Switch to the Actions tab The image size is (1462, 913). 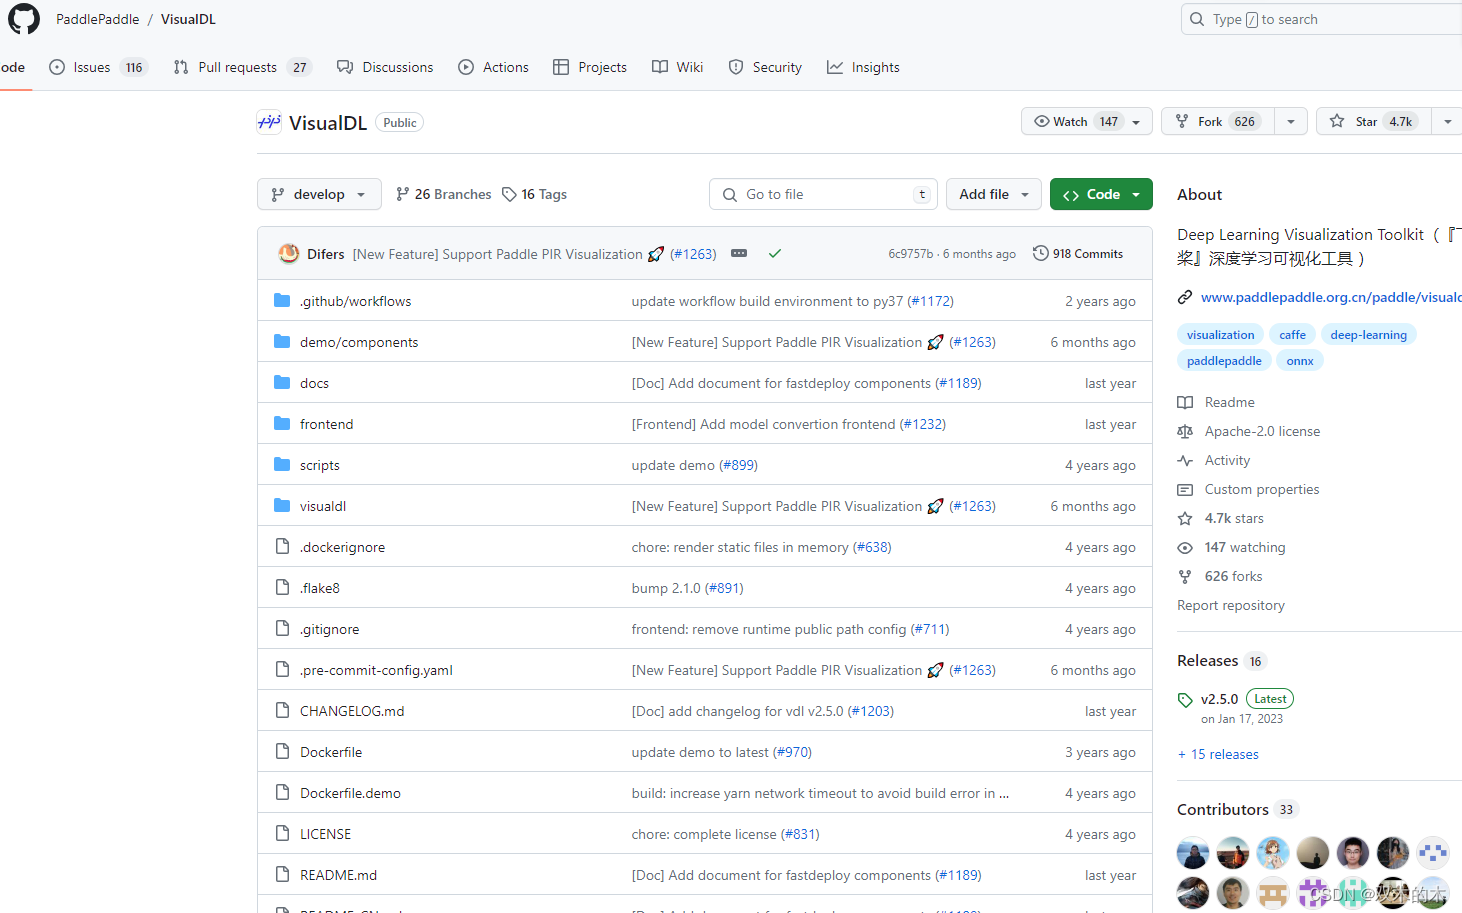(493, 67)
